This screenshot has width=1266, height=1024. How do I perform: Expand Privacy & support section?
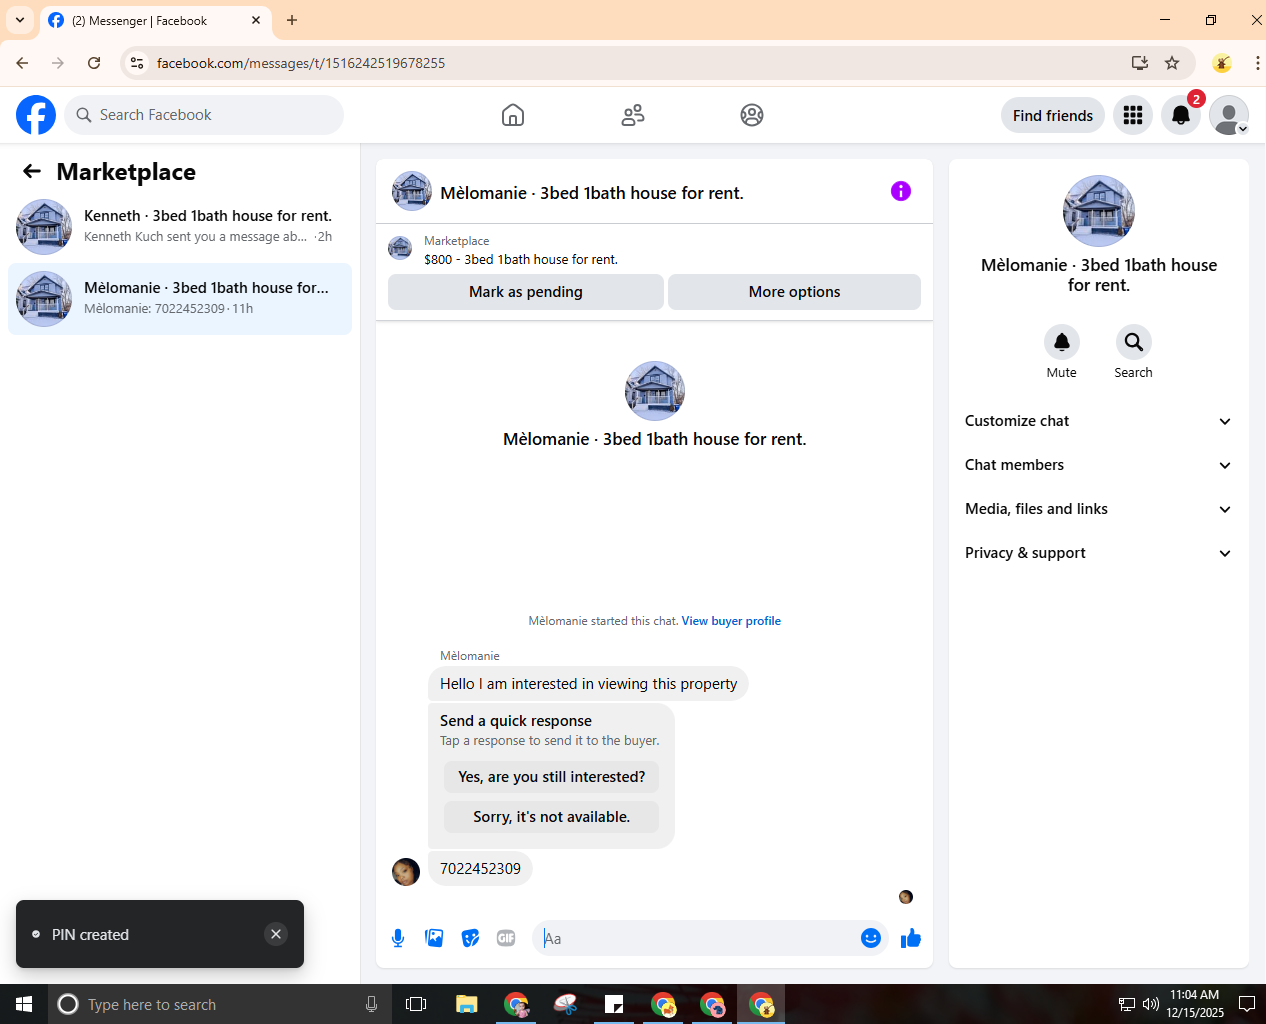coord(1098,553)
